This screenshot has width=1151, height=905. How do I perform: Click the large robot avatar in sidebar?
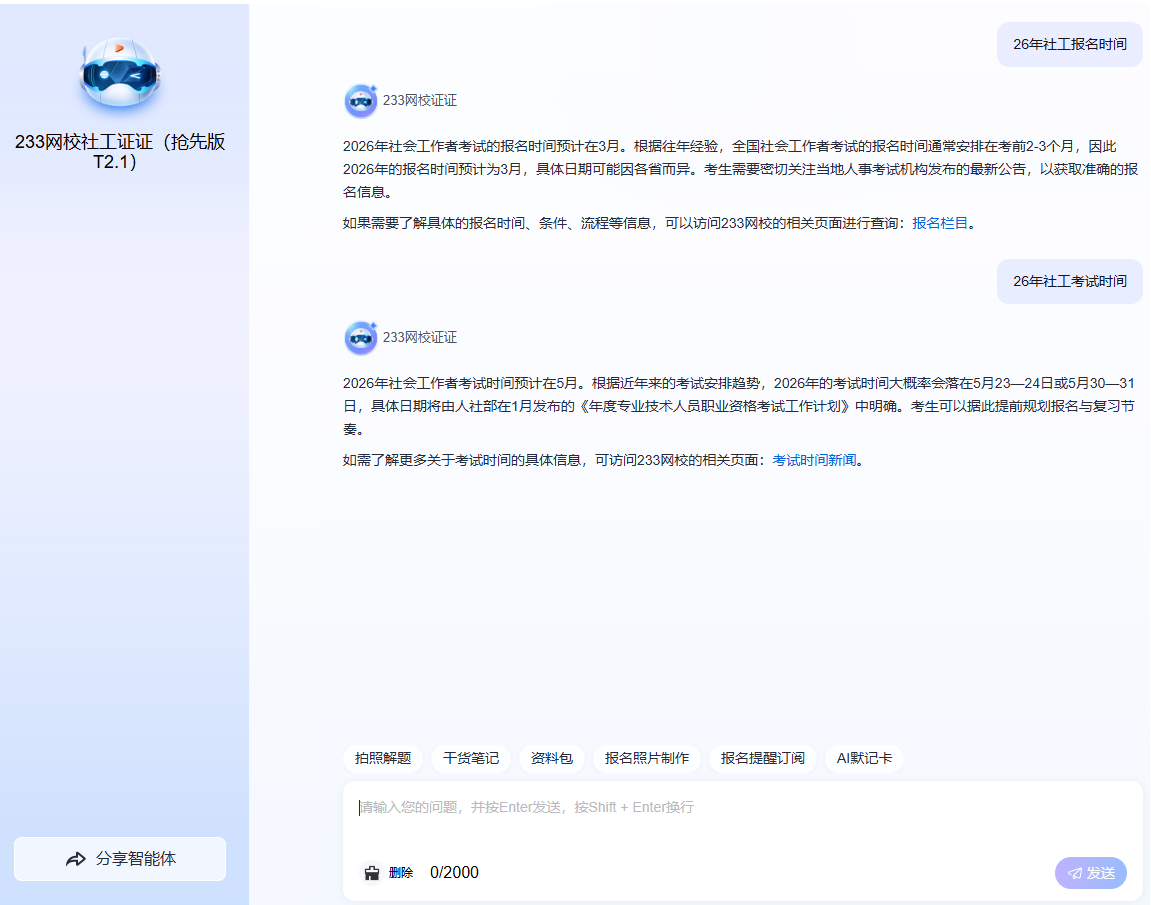(x=120, y=75)
